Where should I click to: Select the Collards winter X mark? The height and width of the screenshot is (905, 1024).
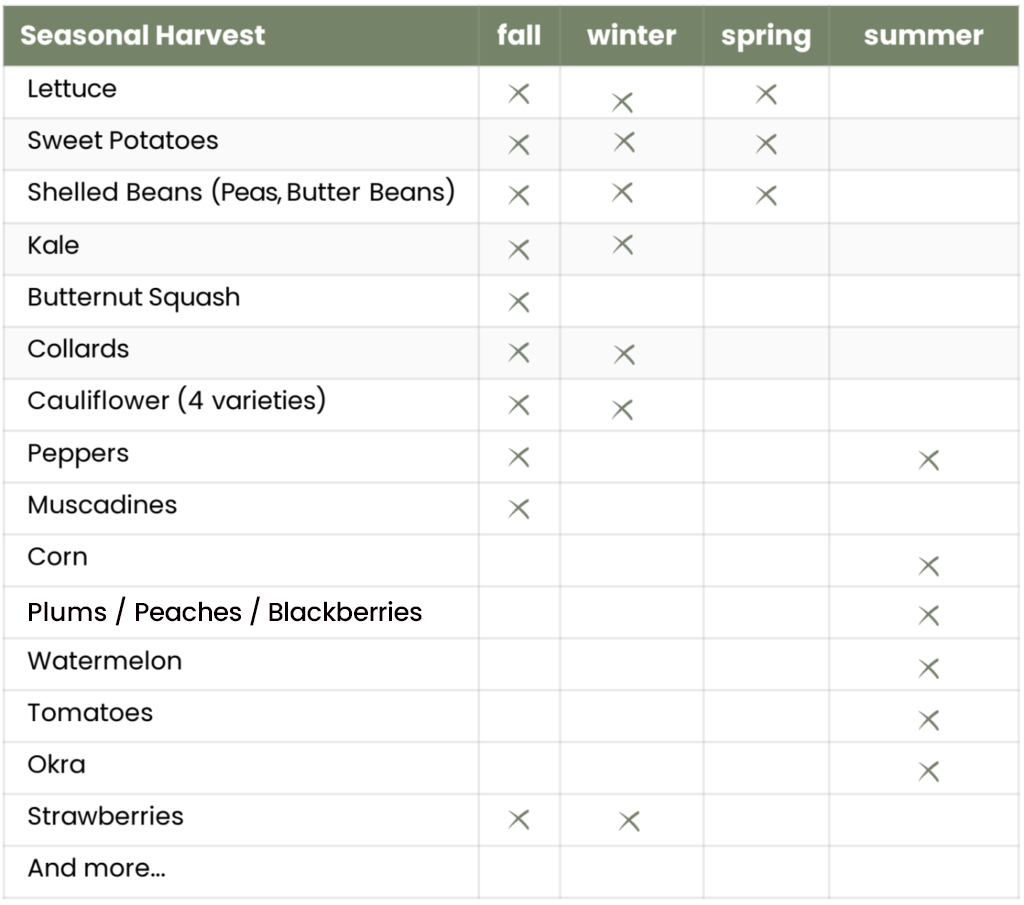624,355
